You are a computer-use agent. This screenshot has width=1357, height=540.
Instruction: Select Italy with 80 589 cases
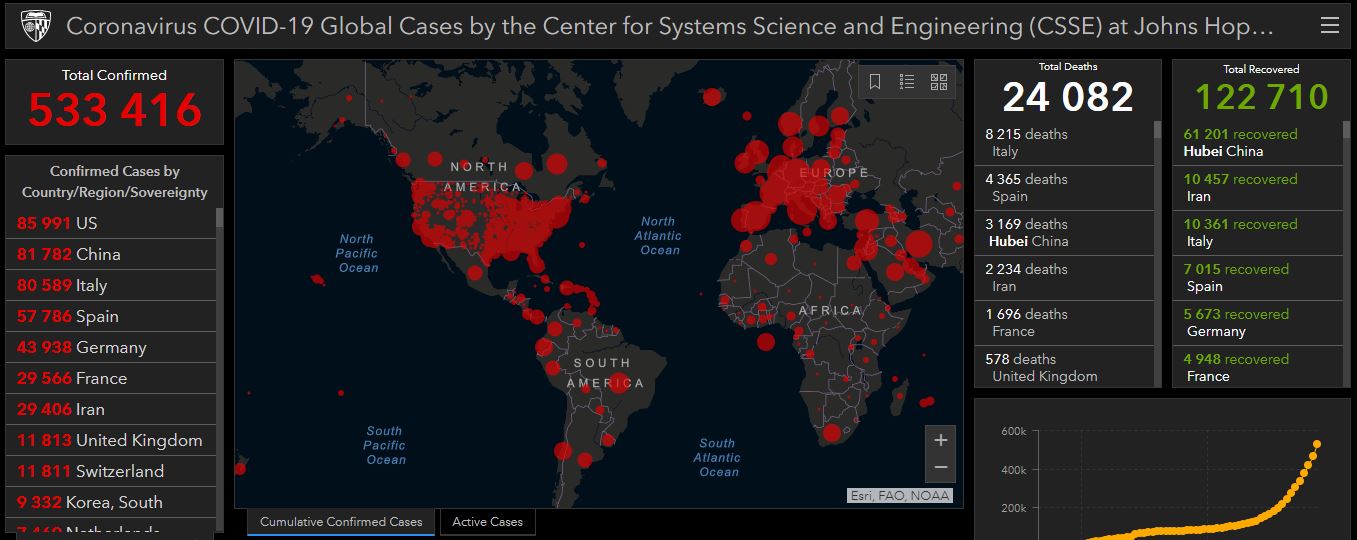point(111,285)
